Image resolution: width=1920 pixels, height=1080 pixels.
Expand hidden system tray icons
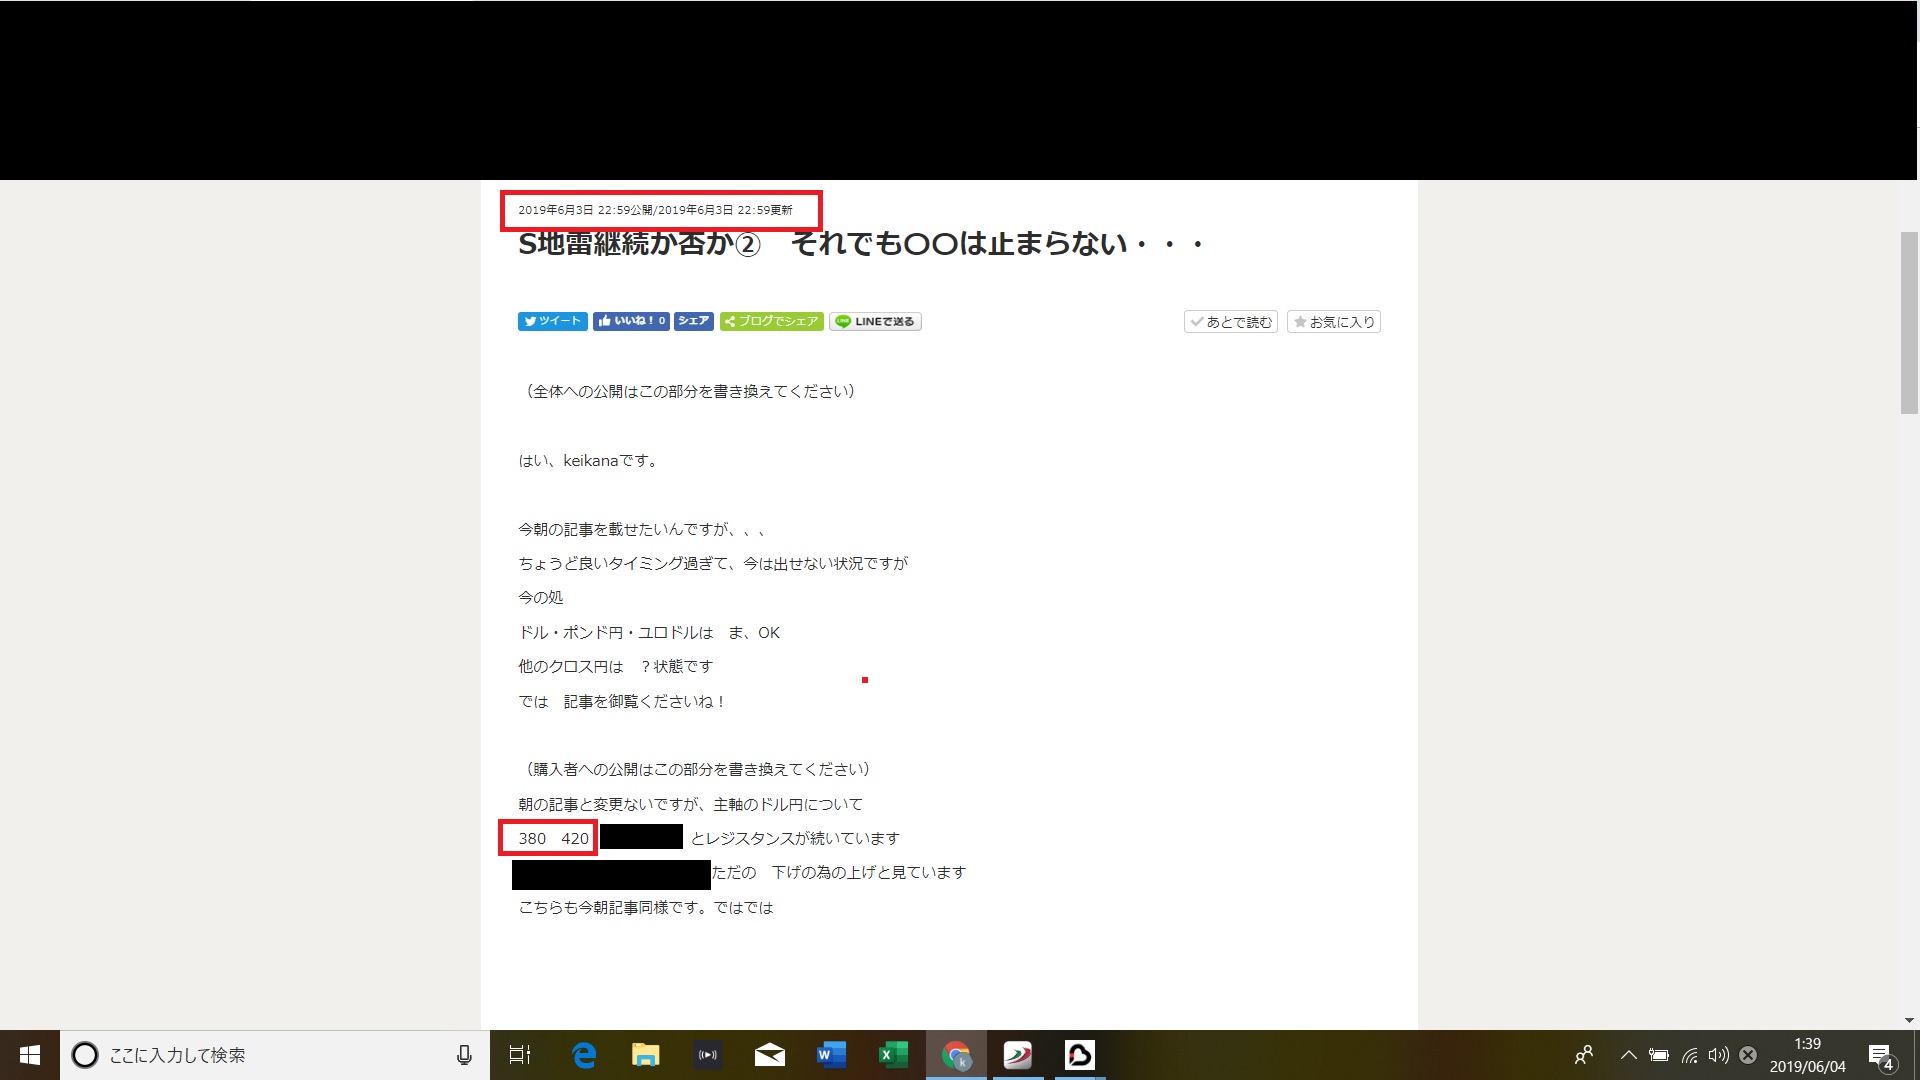[1628, 1055]
